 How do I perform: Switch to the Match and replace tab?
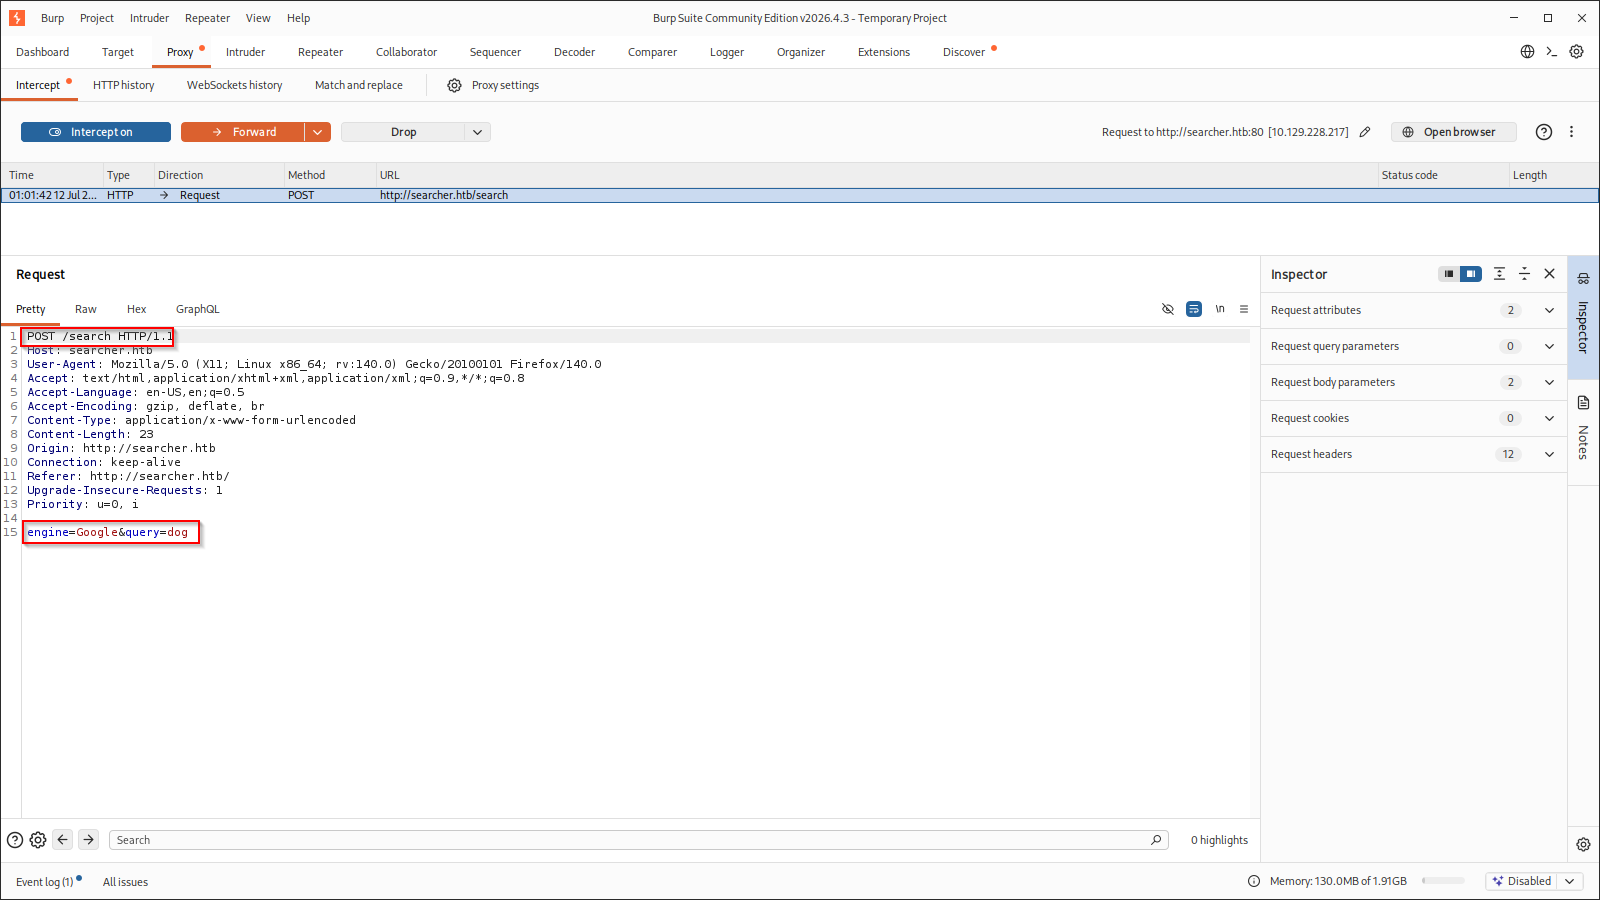click(x=359, y=85)
